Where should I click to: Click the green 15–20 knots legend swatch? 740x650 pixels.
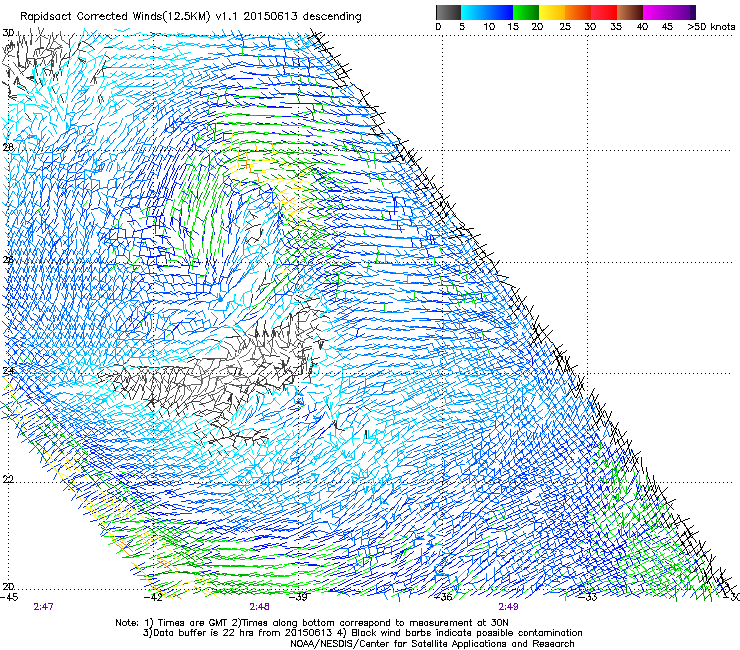(x=526, y=12)
